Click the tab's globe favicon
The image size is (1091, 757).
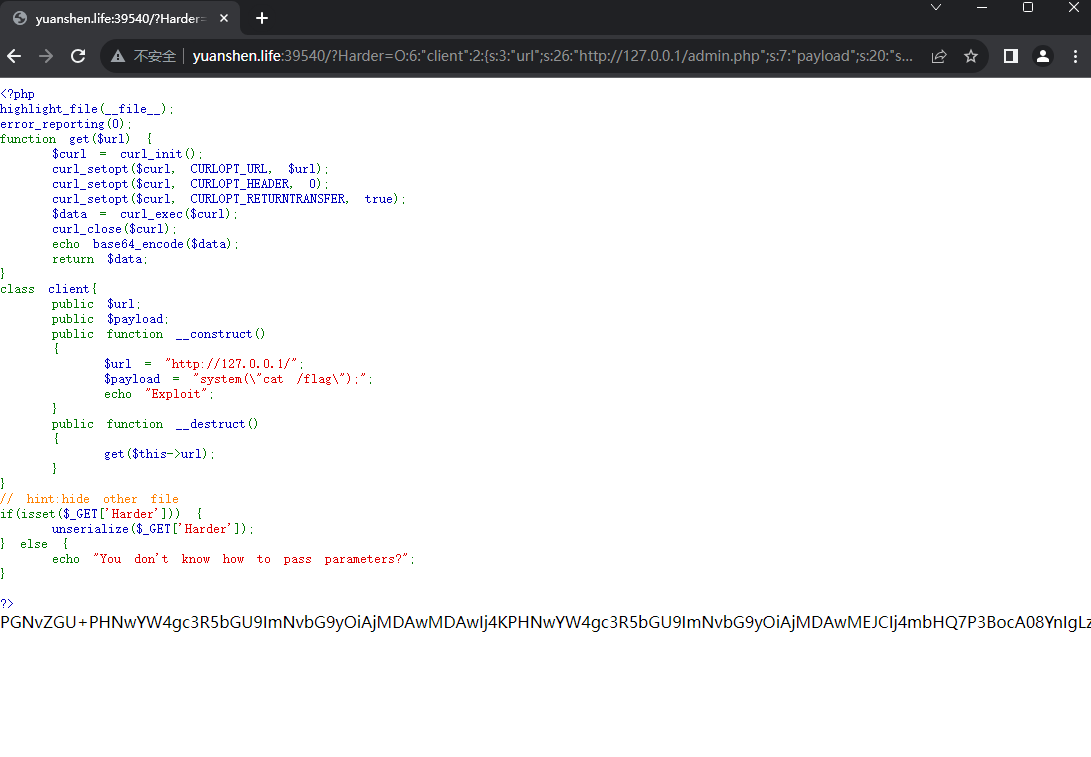[x=20, y=19]
